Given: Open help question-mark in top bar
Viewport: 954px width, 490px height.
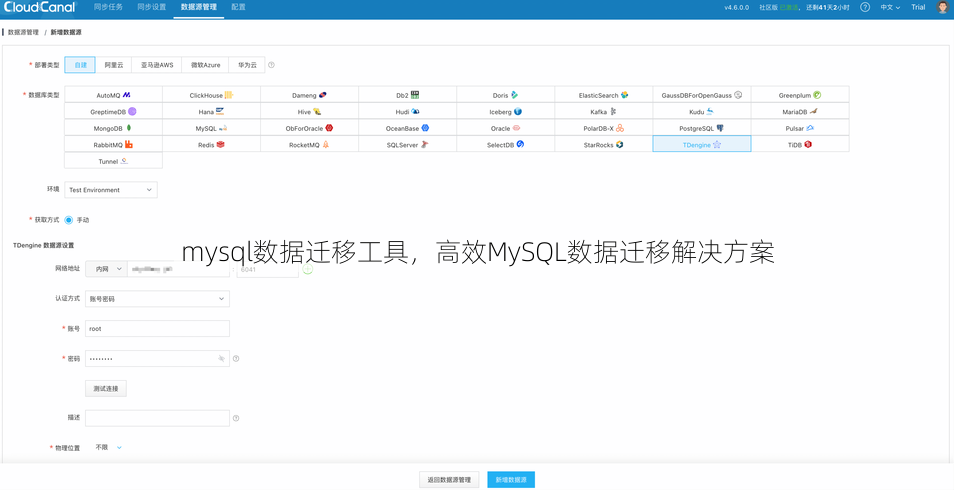Looking at the screenshot, I should click(x=865, y=7).
